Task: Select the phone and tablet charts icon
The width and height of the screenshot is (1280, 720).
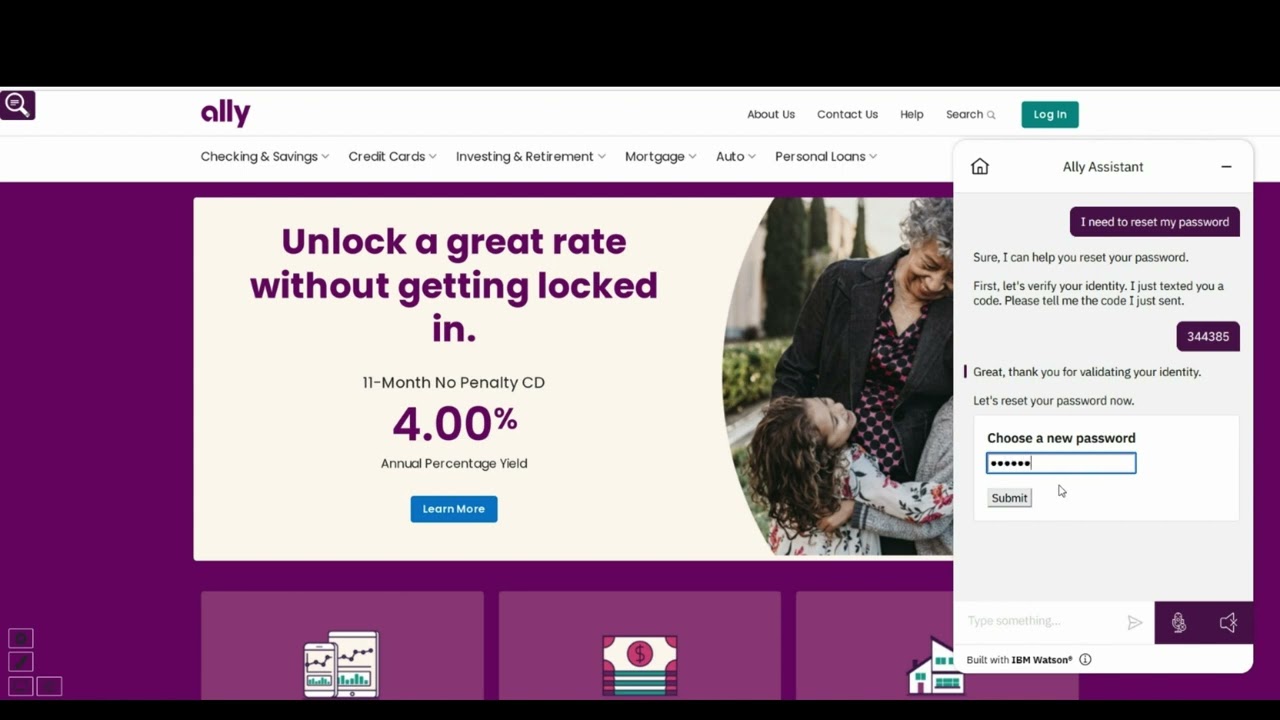Action: pyautogui.click(x=341, y=664)
